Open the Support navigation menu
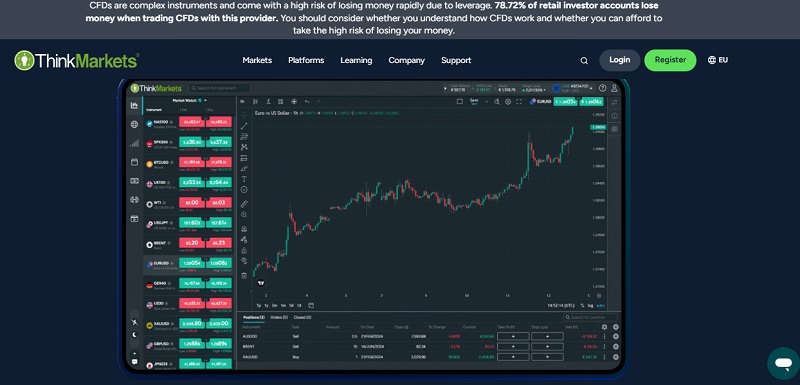This screenshot has width=800, height=385. tap(456, 60)
